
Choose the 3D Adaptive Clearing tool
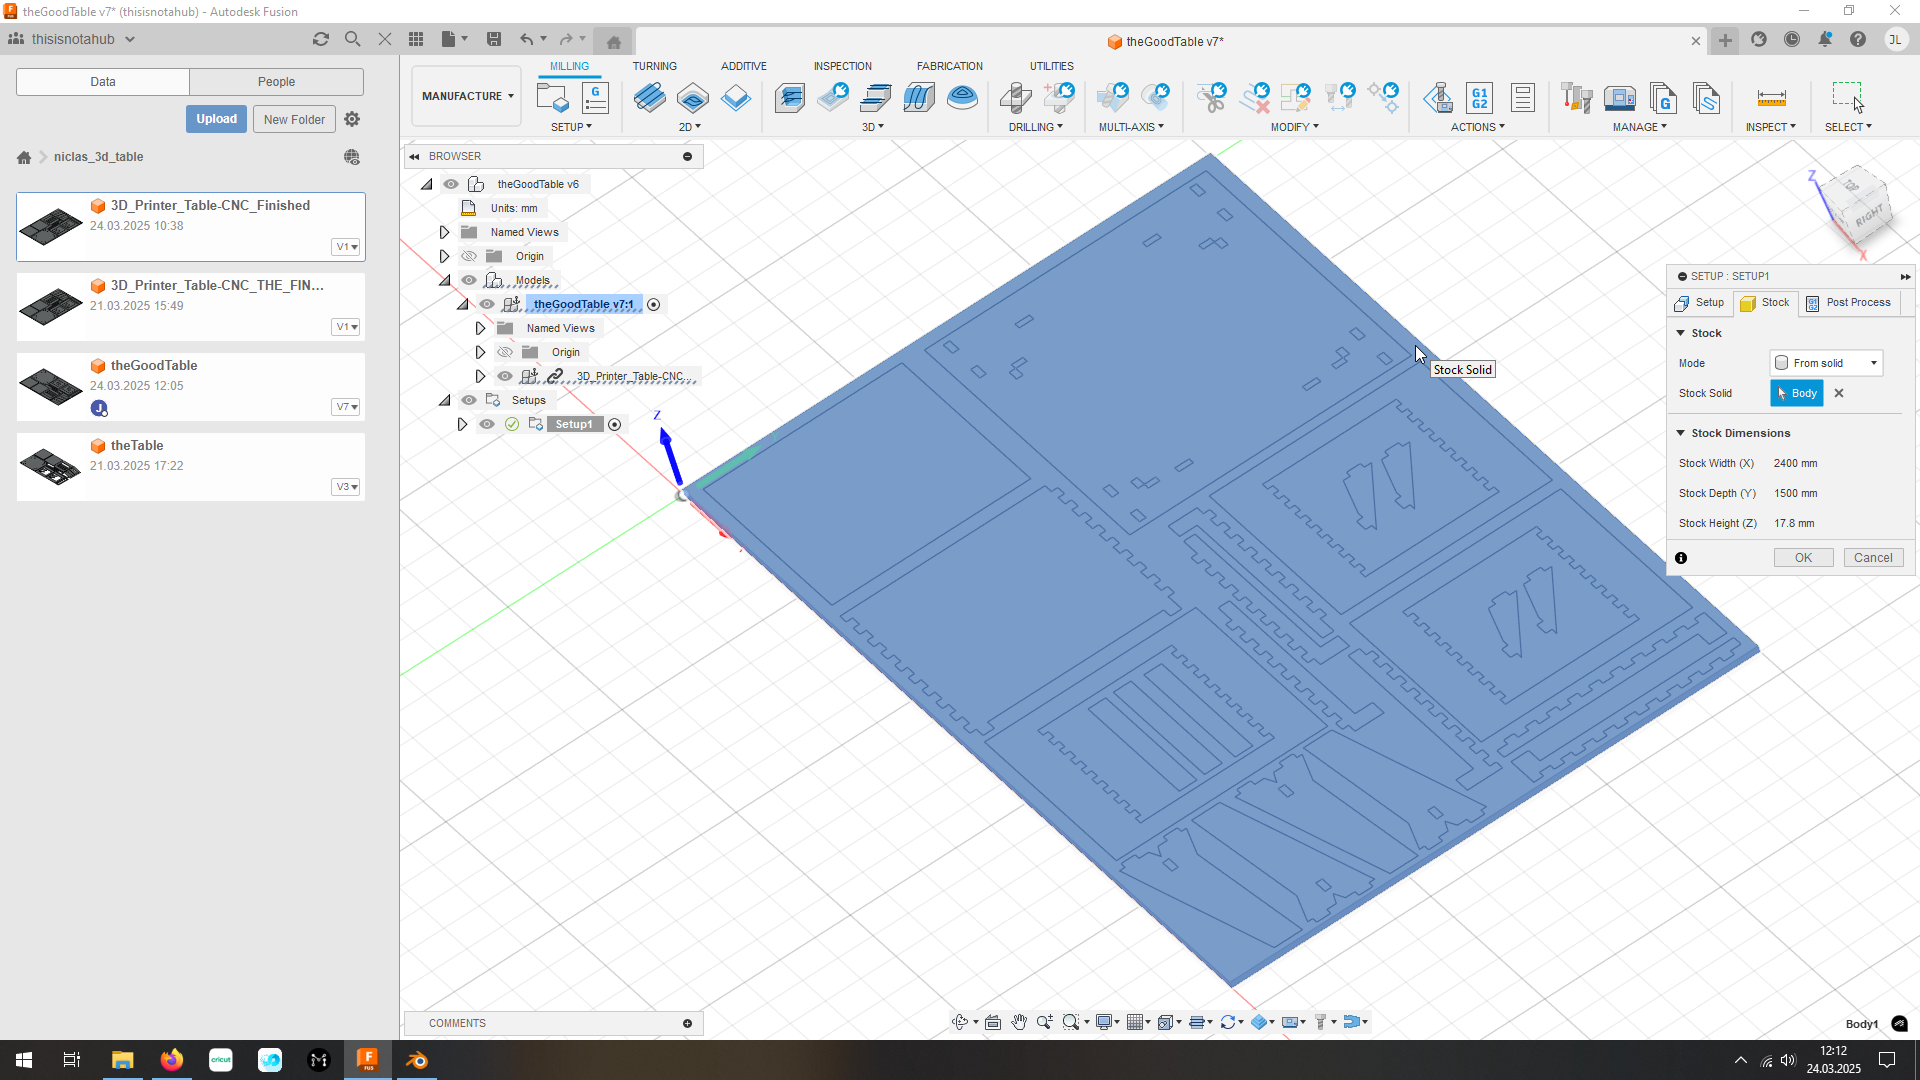(x=789, y=98)
